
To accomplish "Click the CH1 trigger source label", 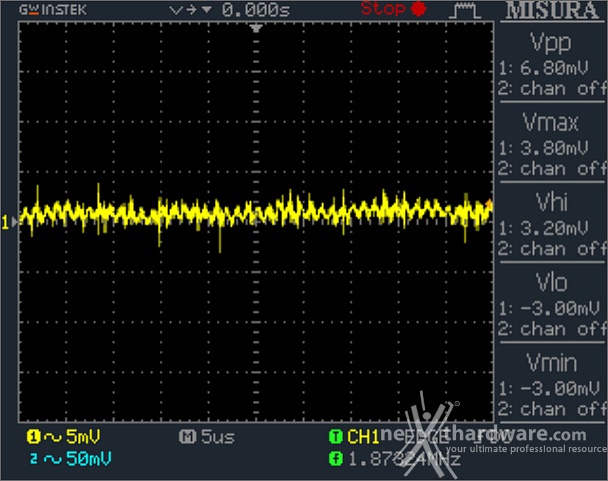I will pos(363,437).
